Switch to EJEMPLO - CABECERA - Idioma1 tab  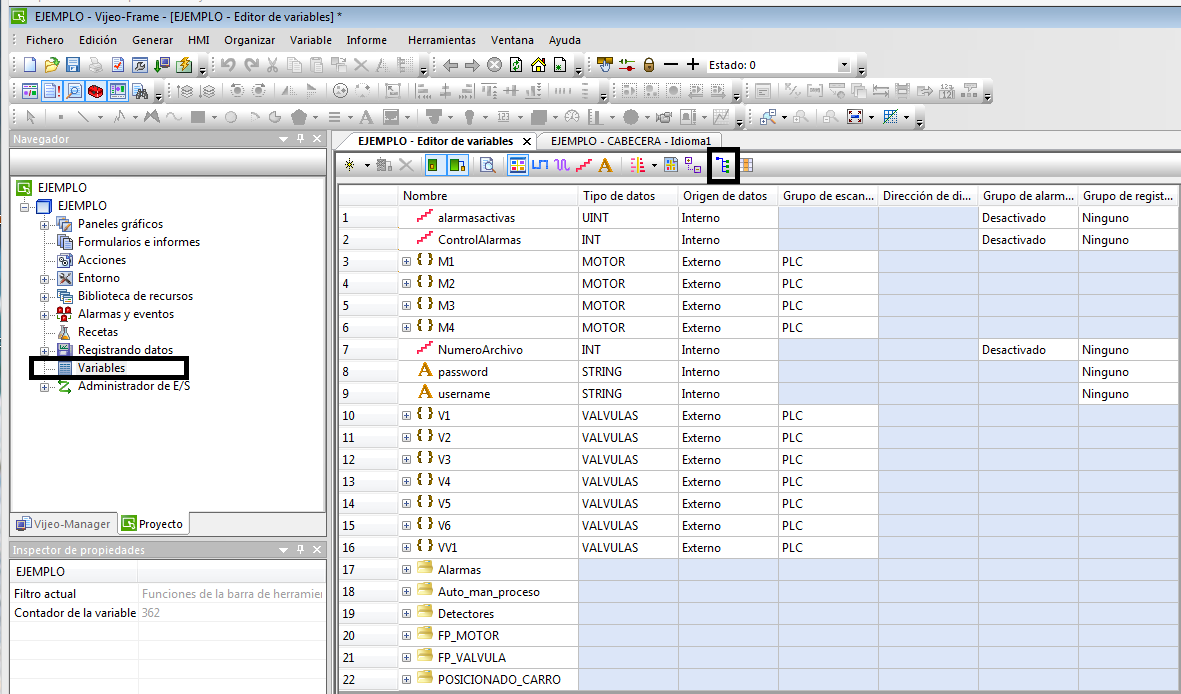[630, 141]
